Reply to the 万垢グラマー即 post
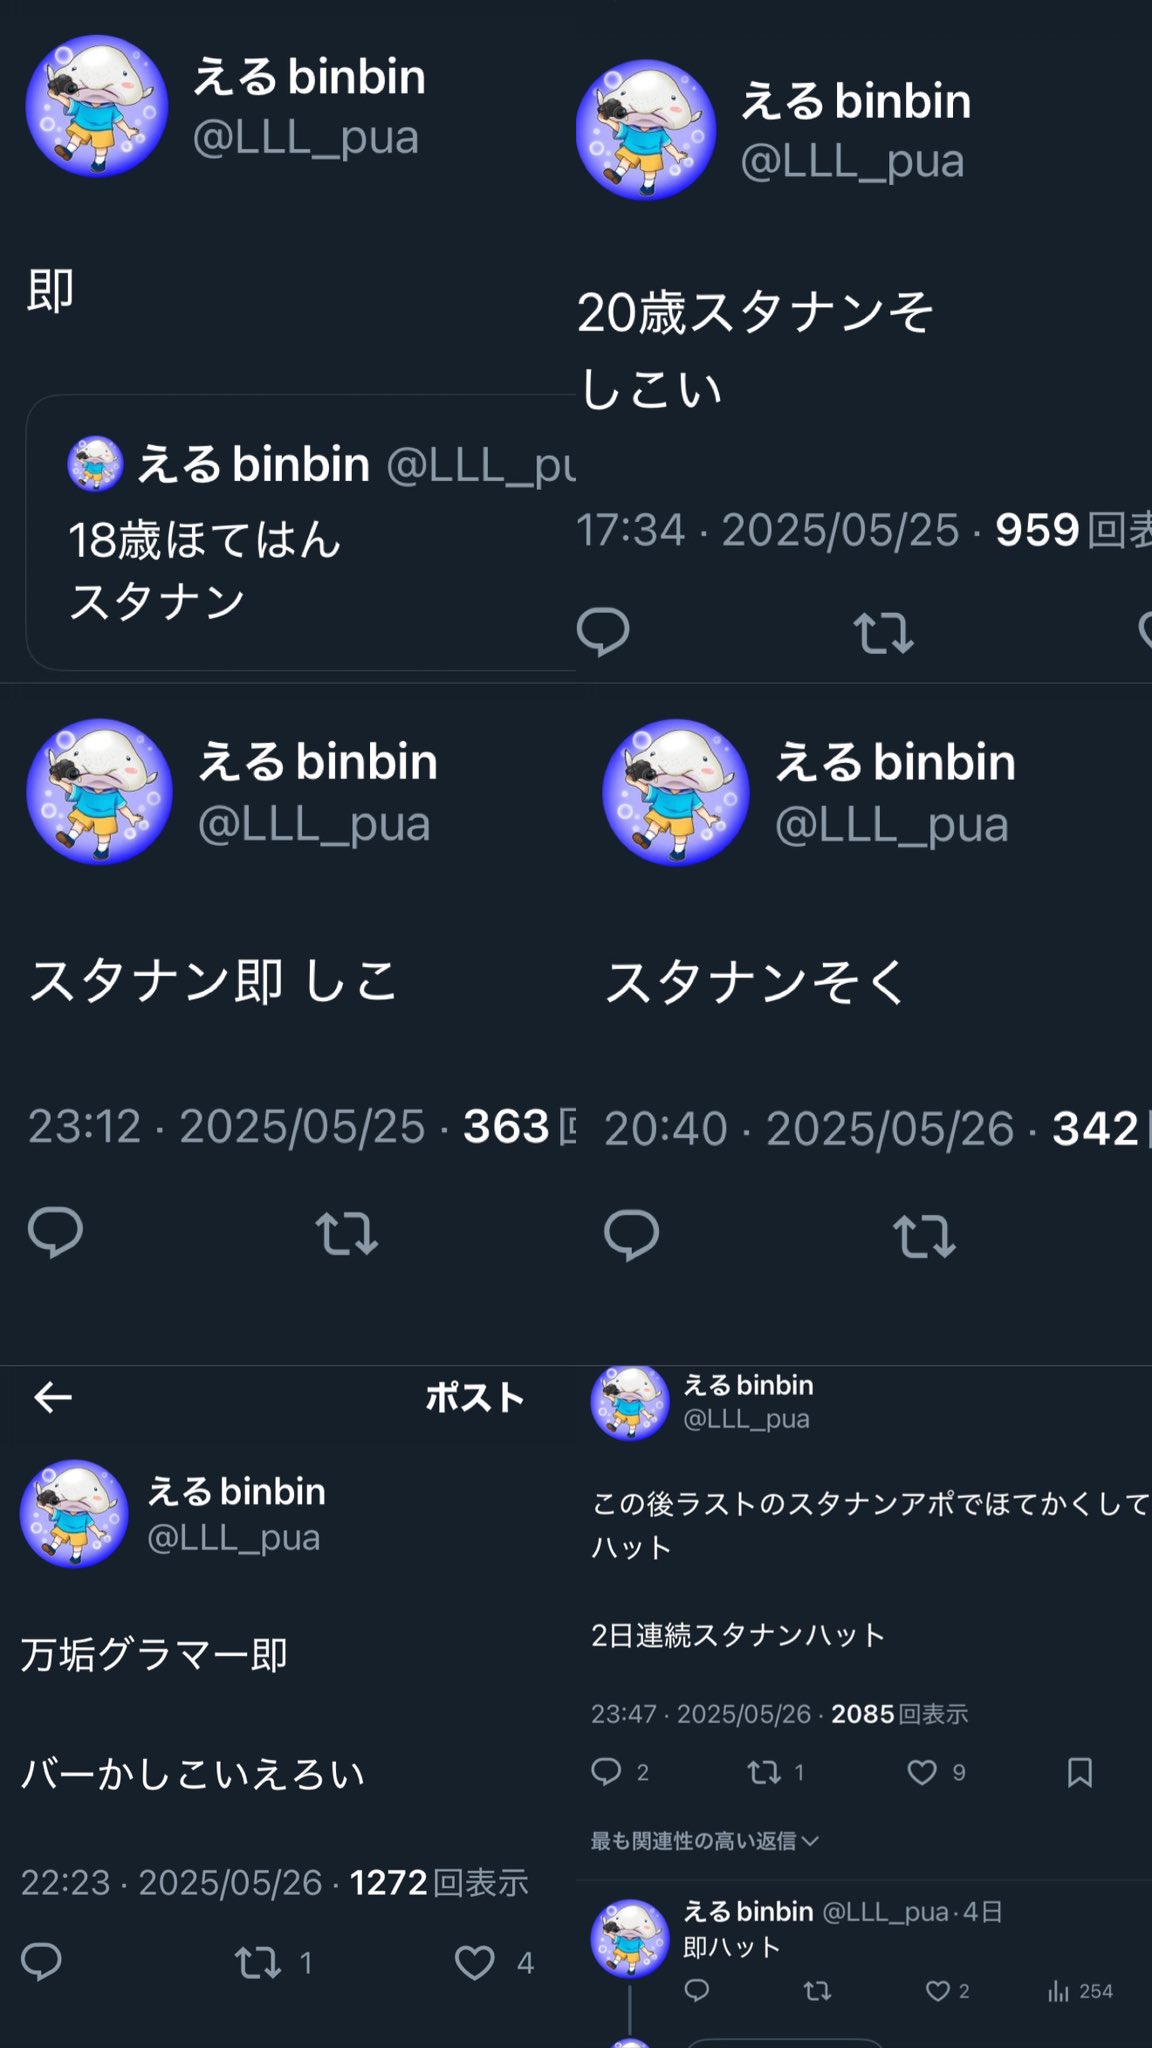Screen dimensions: 1152x2048 point(42,1962)
